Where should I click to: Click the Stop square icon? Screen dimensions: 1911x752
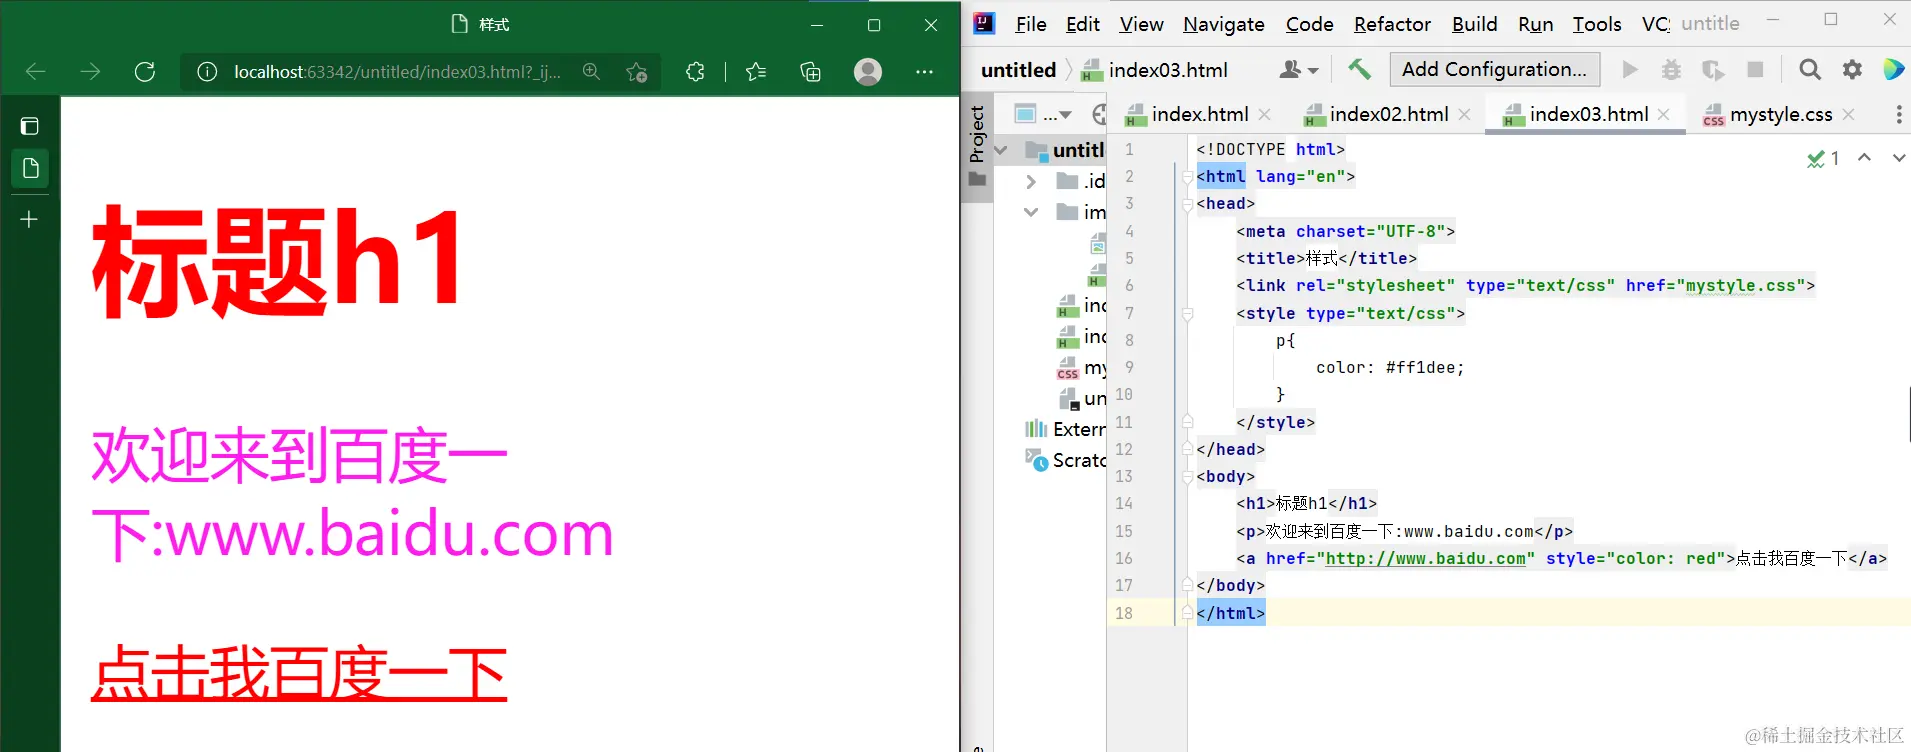point(1755,69)
